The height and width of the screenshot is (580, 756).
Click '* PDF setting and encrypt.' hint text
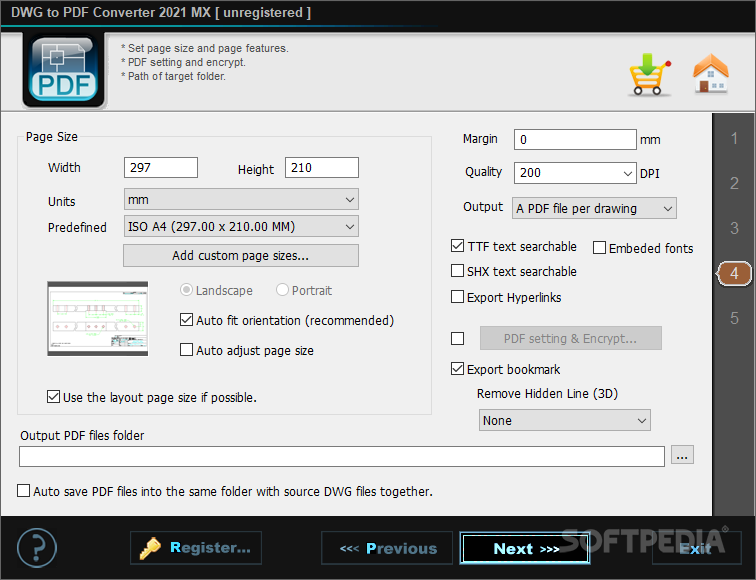(183, 62)
